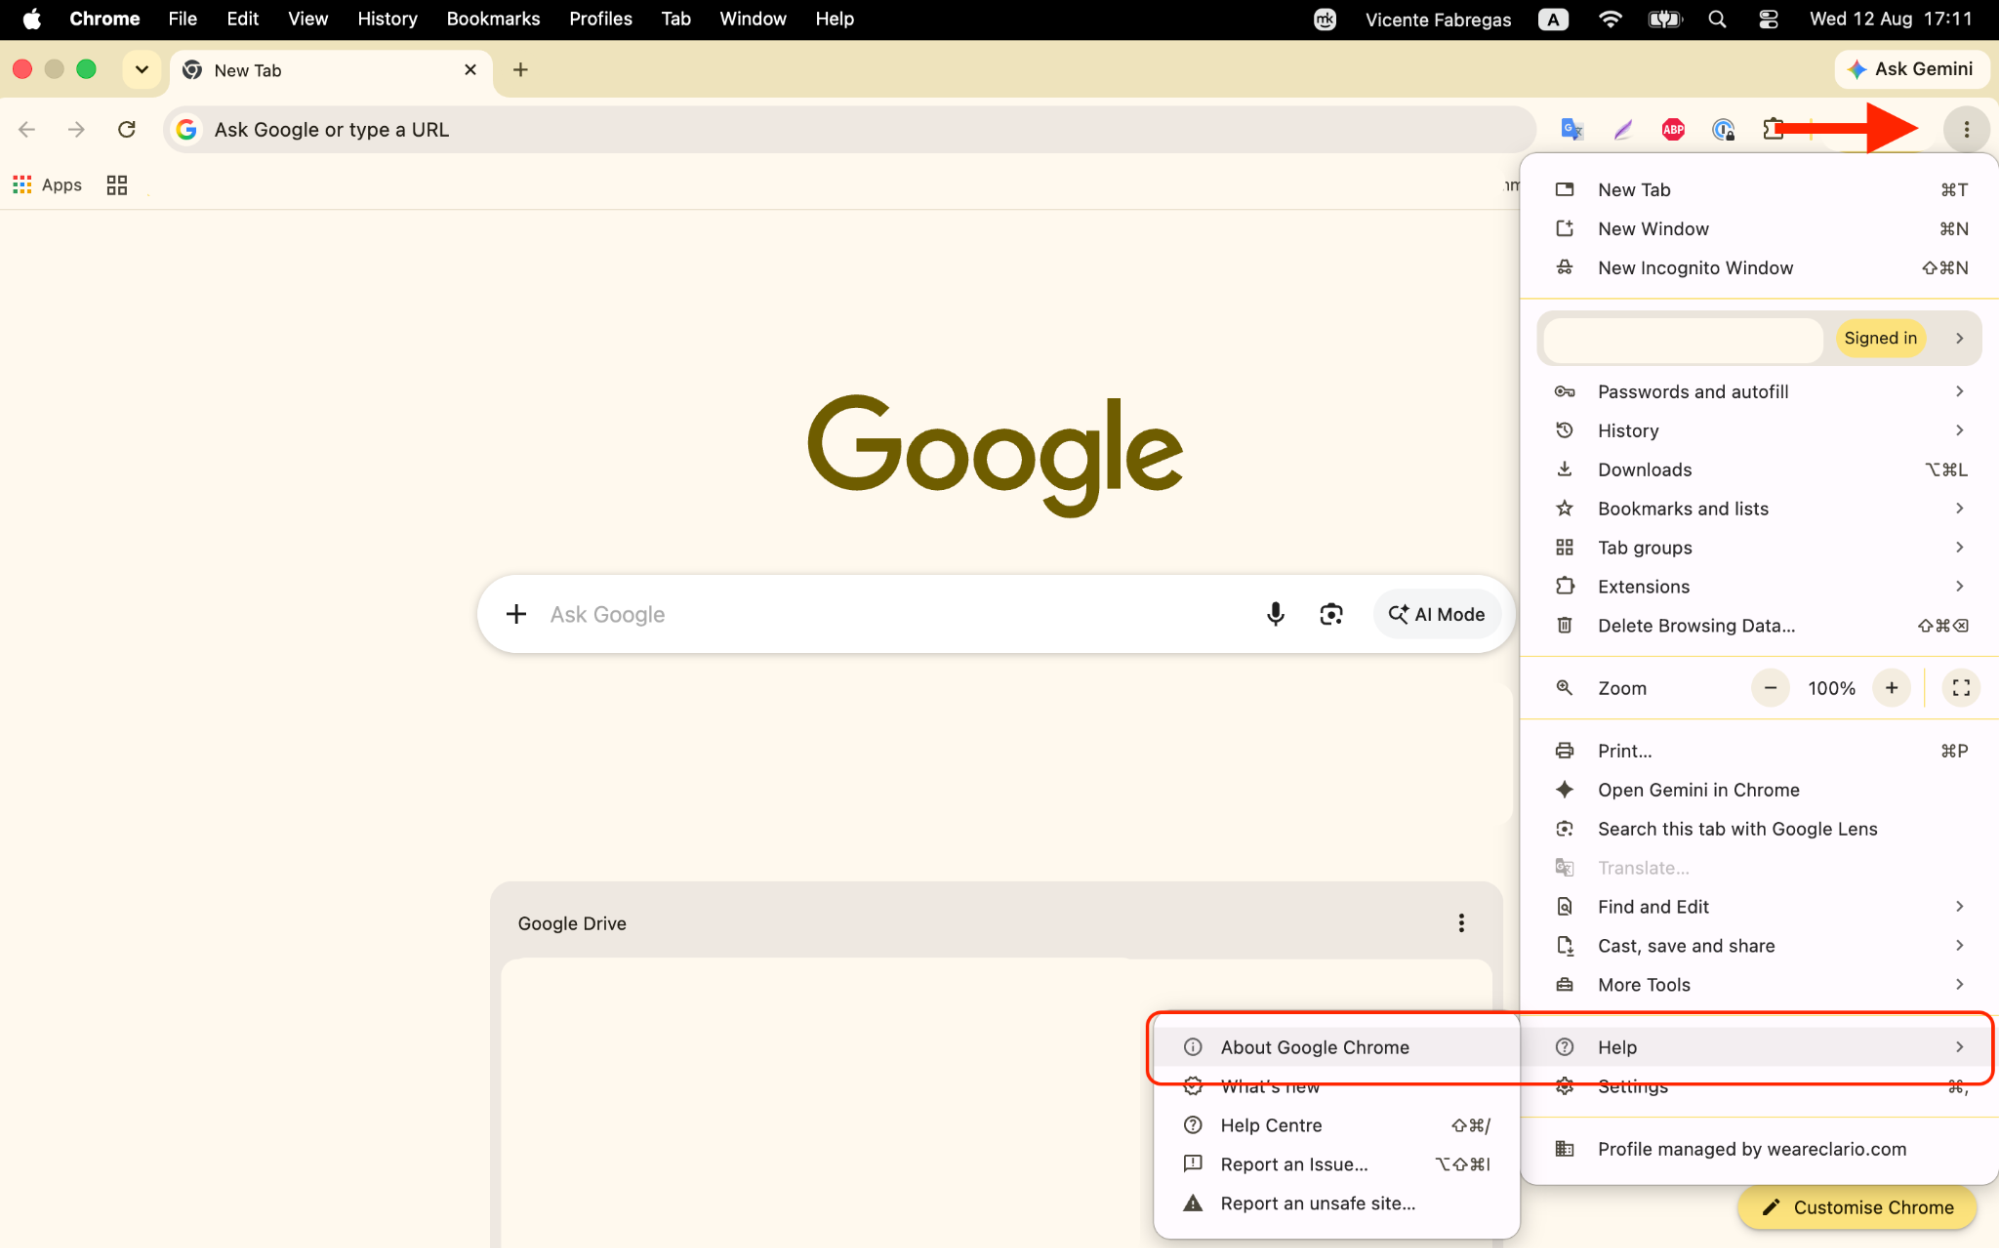Select New Incognito Window

coord(1758,268)
